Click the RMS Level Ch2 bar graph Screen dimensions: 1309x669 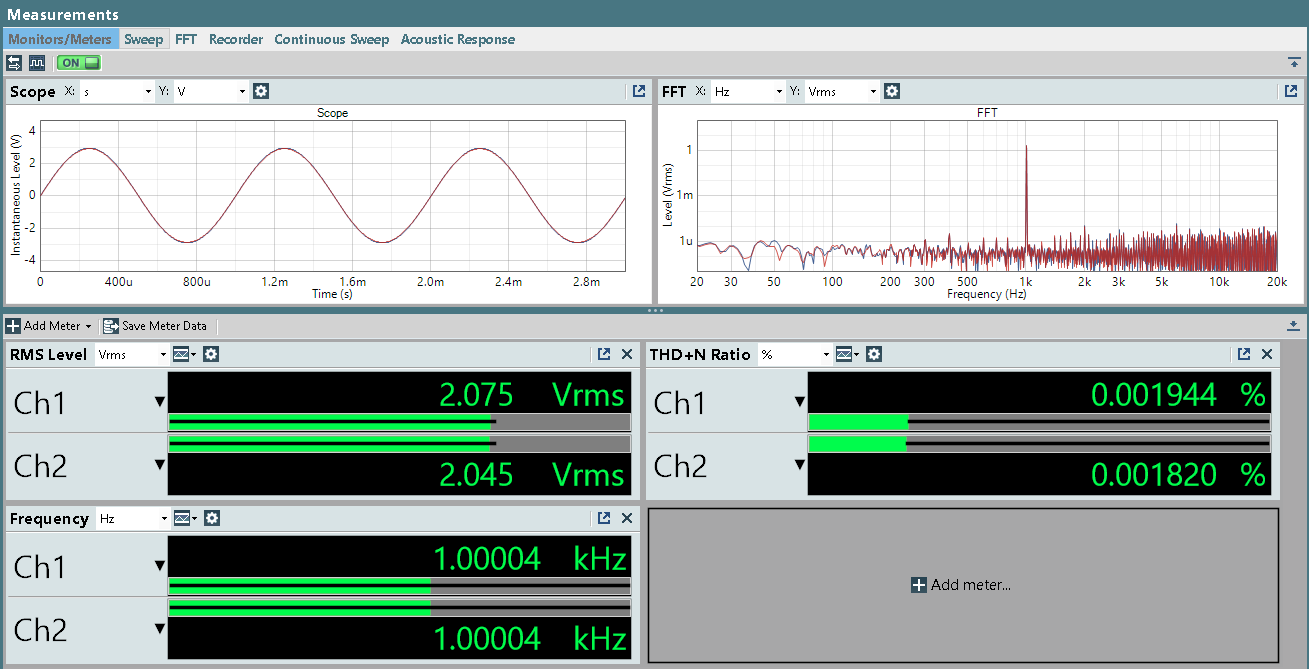pos(400,444)
